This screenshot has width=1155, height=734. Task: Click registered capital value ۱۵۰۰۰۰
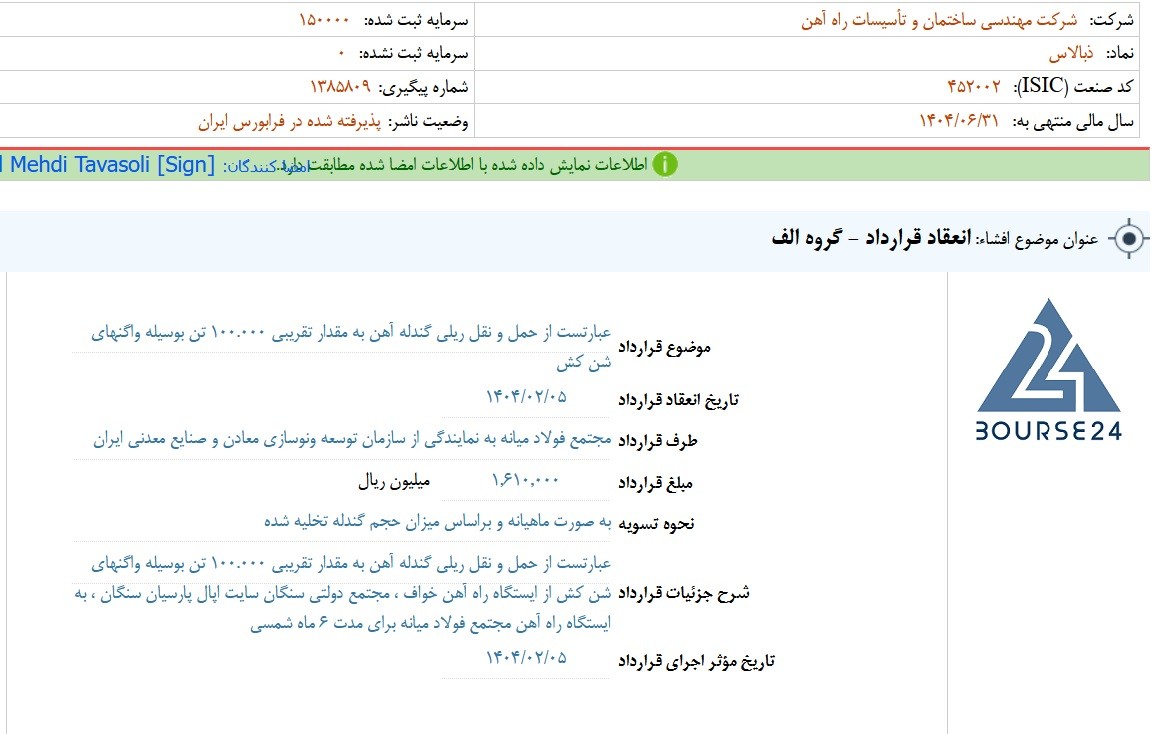[x=324, y=20]
